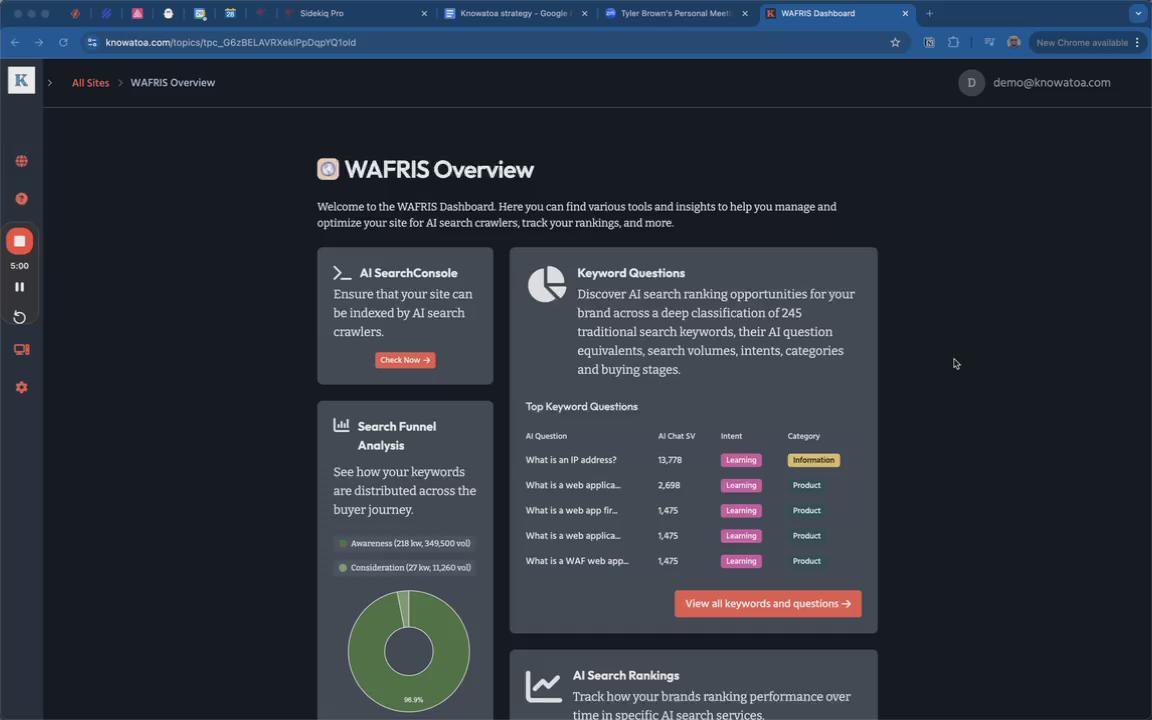Viewport: 1152px width, 720px height.
Task: Click the Keyword Questions pie icon
Action: tap(547, 284)
